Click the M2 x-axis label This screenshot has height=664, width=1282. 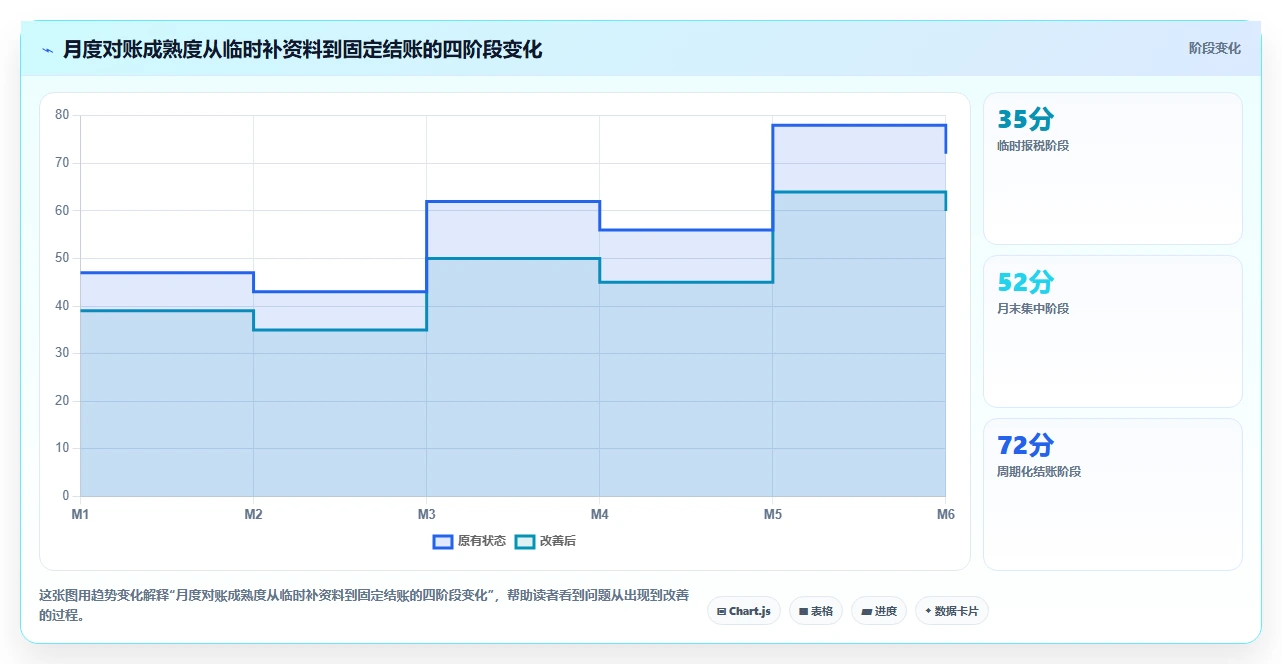253,515
